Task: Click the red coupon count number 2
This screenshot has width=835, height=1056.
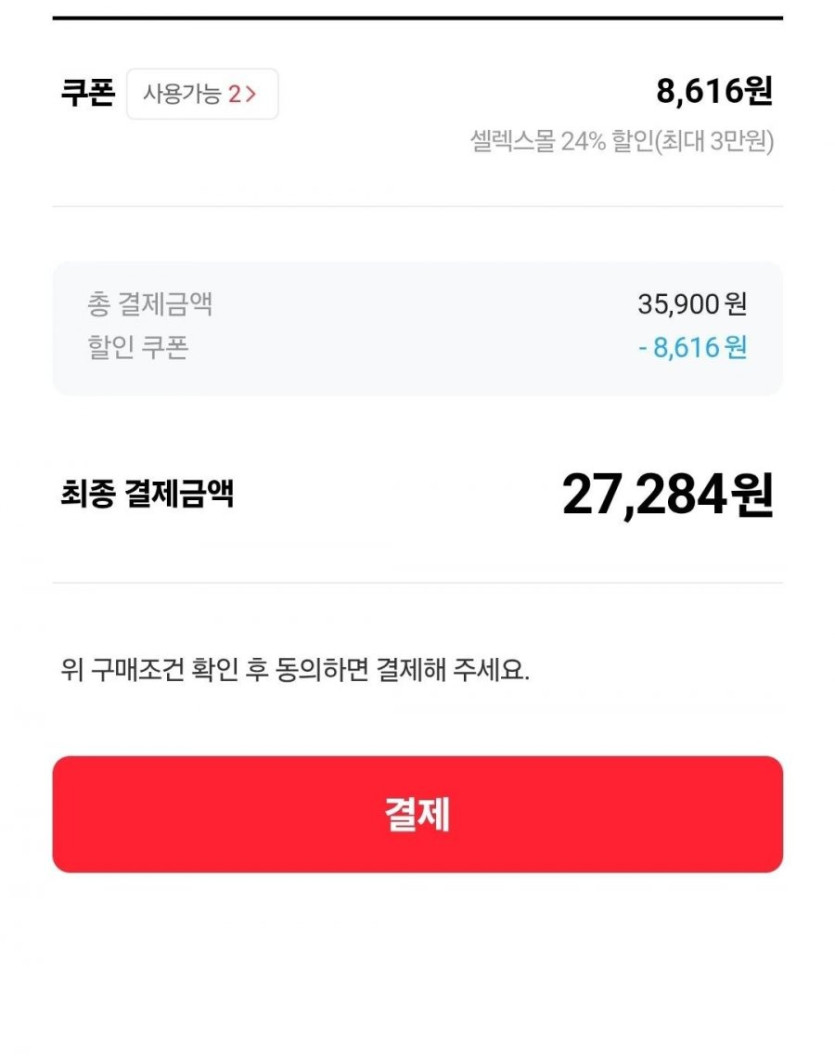Action: click(x=234, y=95)
